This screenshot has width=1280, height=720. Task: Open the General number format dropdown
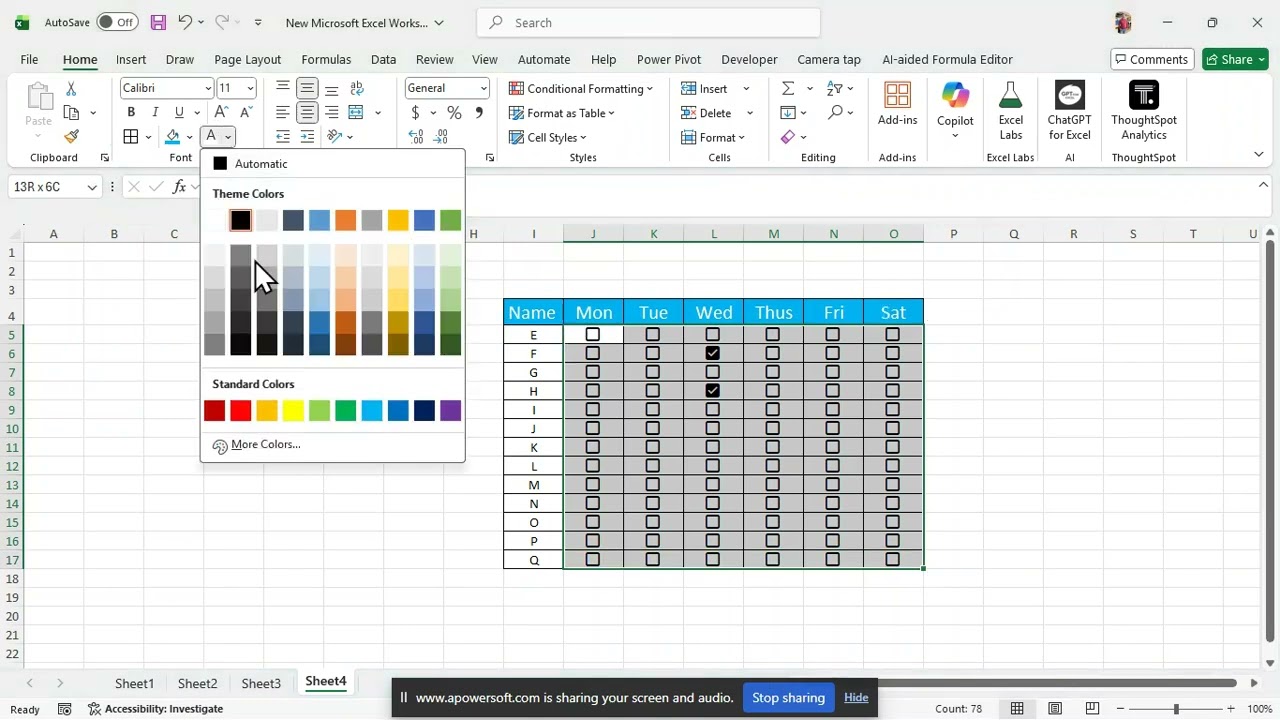(484, 88)
